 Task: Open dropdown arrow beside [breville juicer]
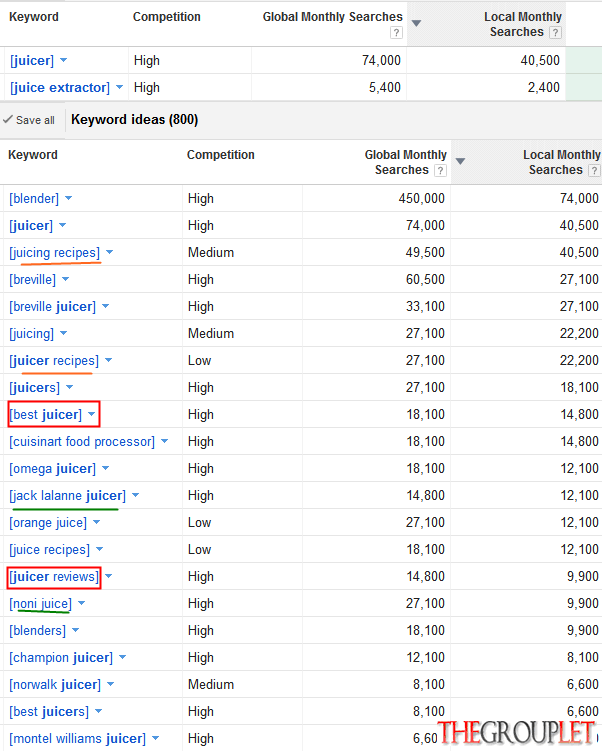click(x=105, y=306)
